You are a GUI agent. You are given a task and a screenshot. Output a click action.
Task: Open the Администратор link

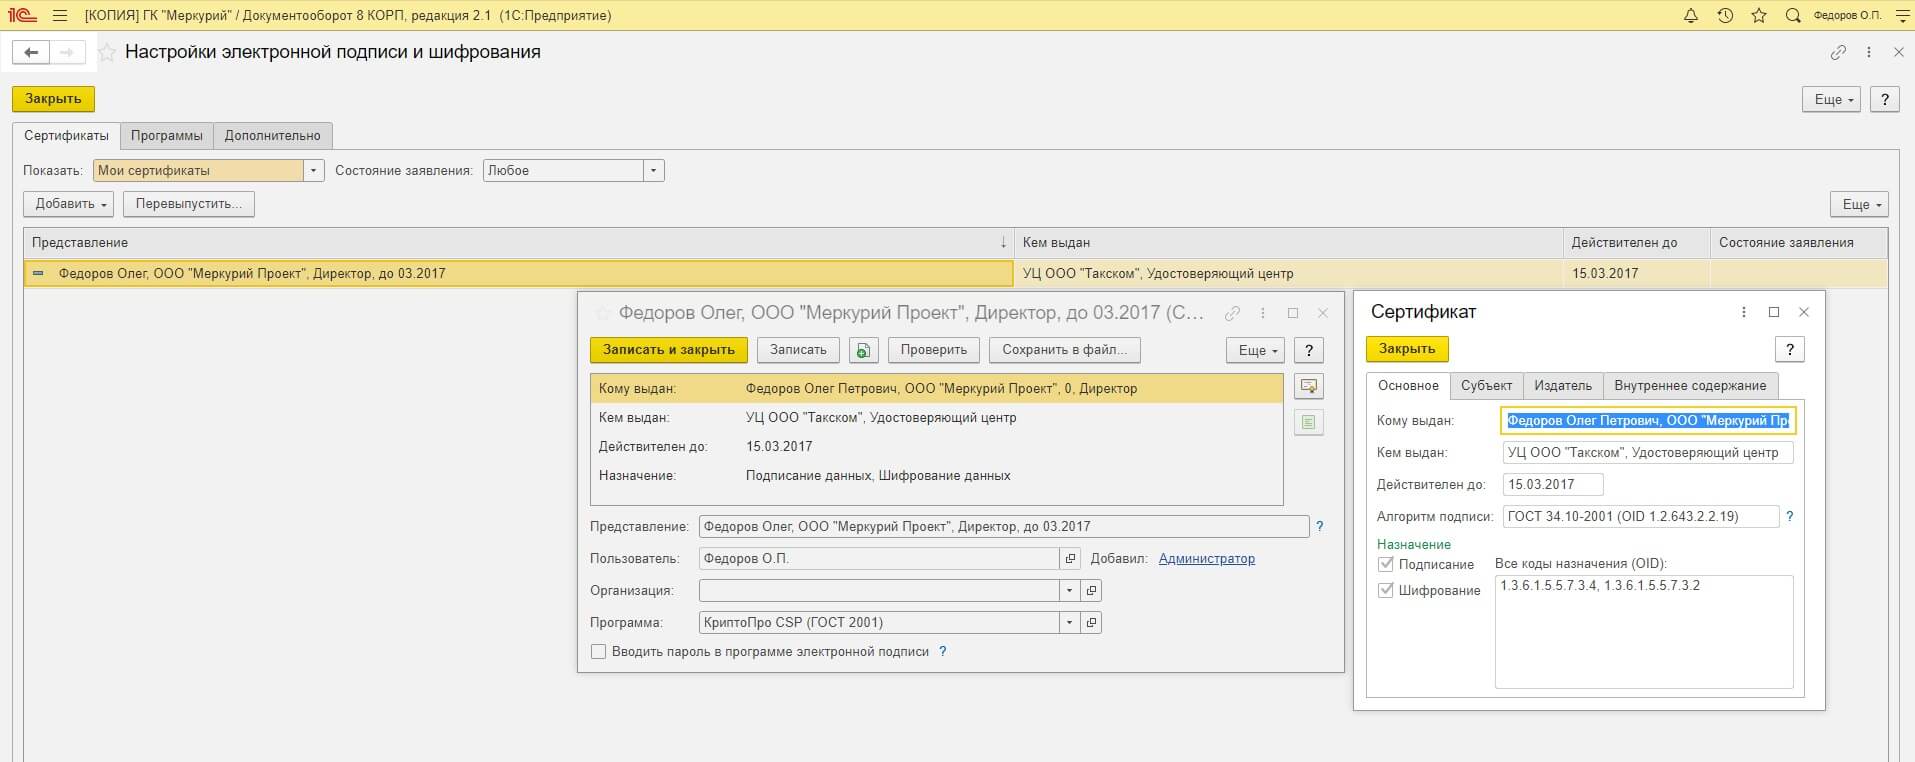(1206, 559)
